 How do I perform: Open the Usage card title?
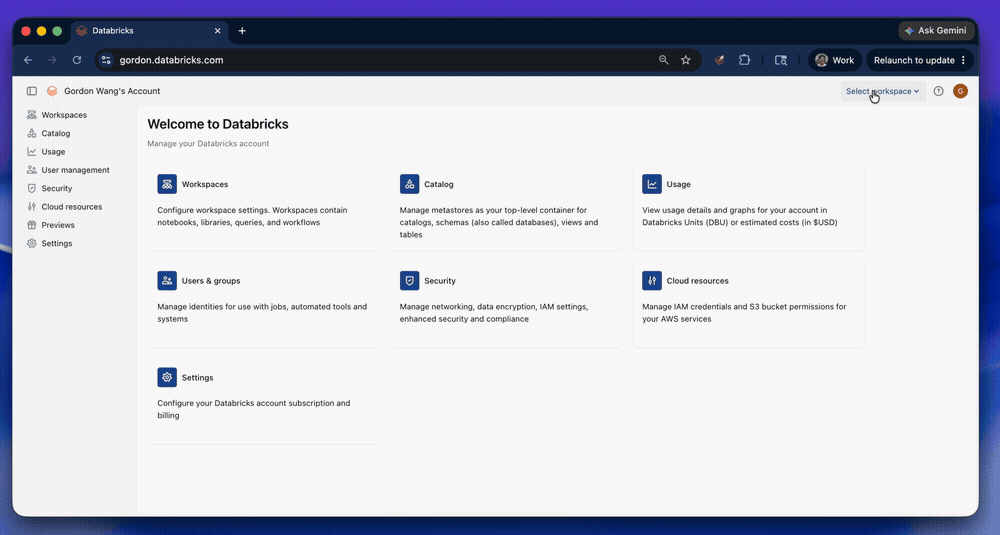679,184
